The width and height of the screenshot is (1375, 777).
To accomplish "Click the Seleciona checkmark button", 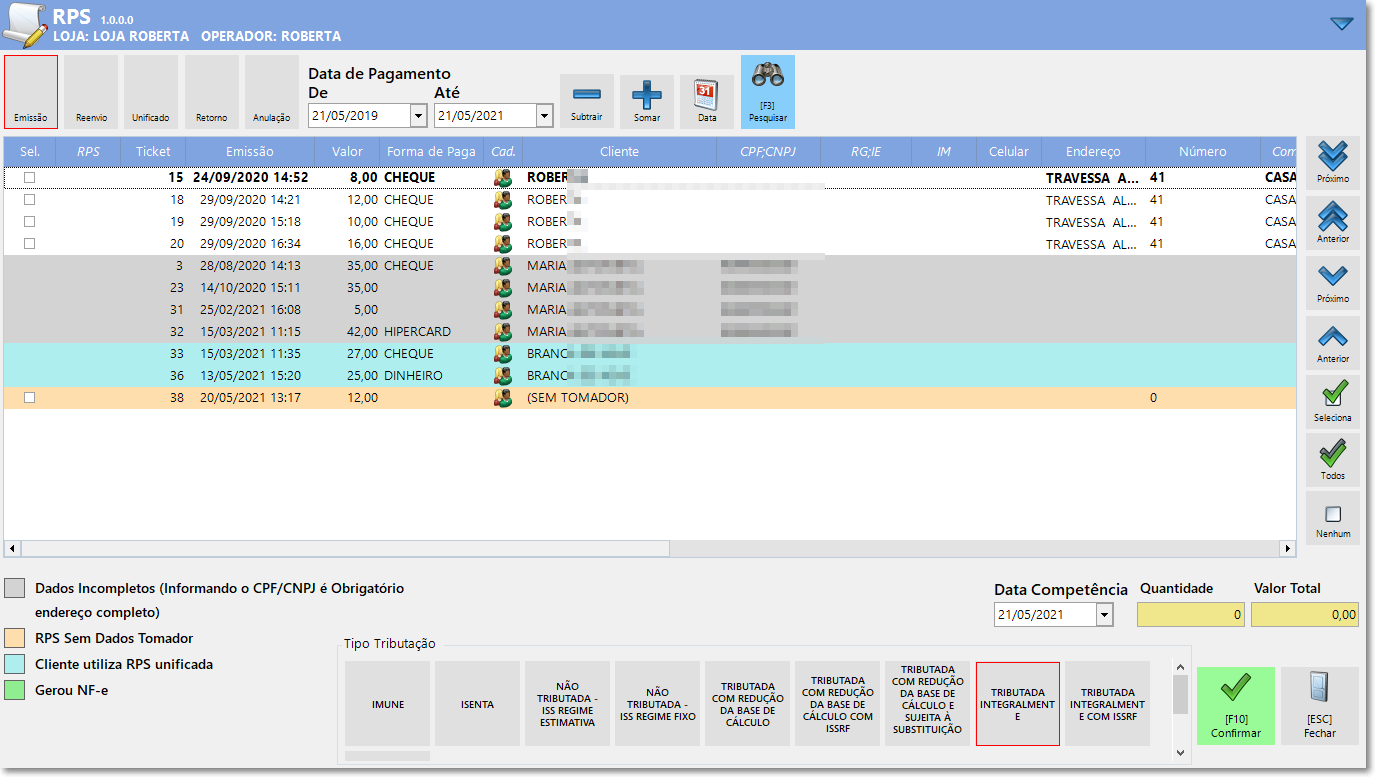I will click(x=1333, y=400).
